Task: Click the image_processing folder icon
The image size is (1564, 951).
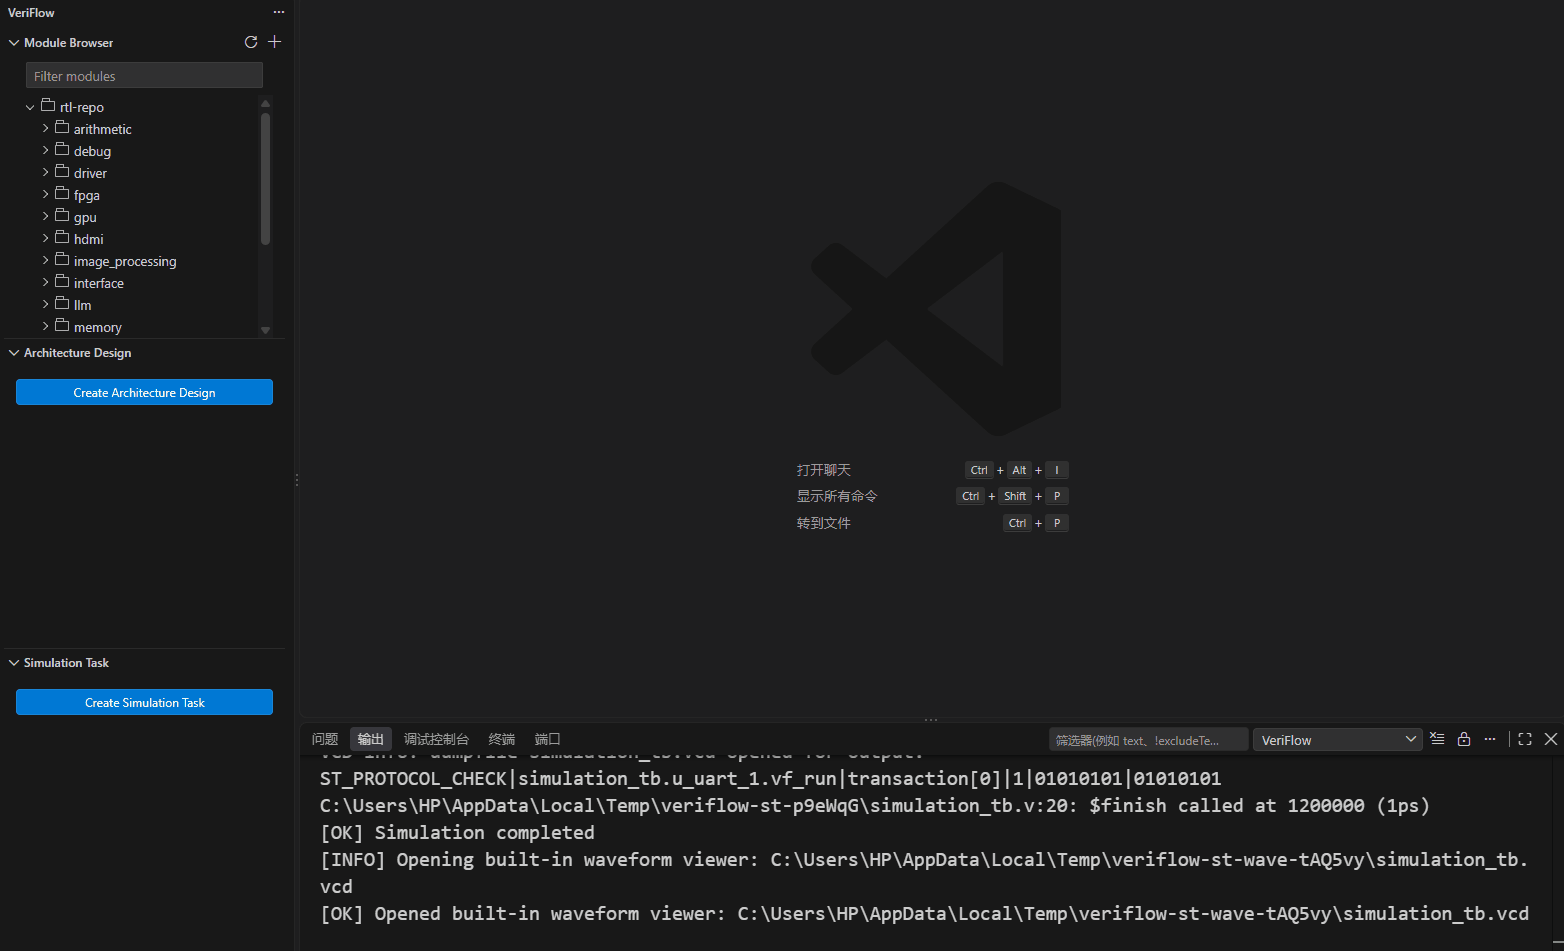Action: pyautogui.click(x=62, y=260)
